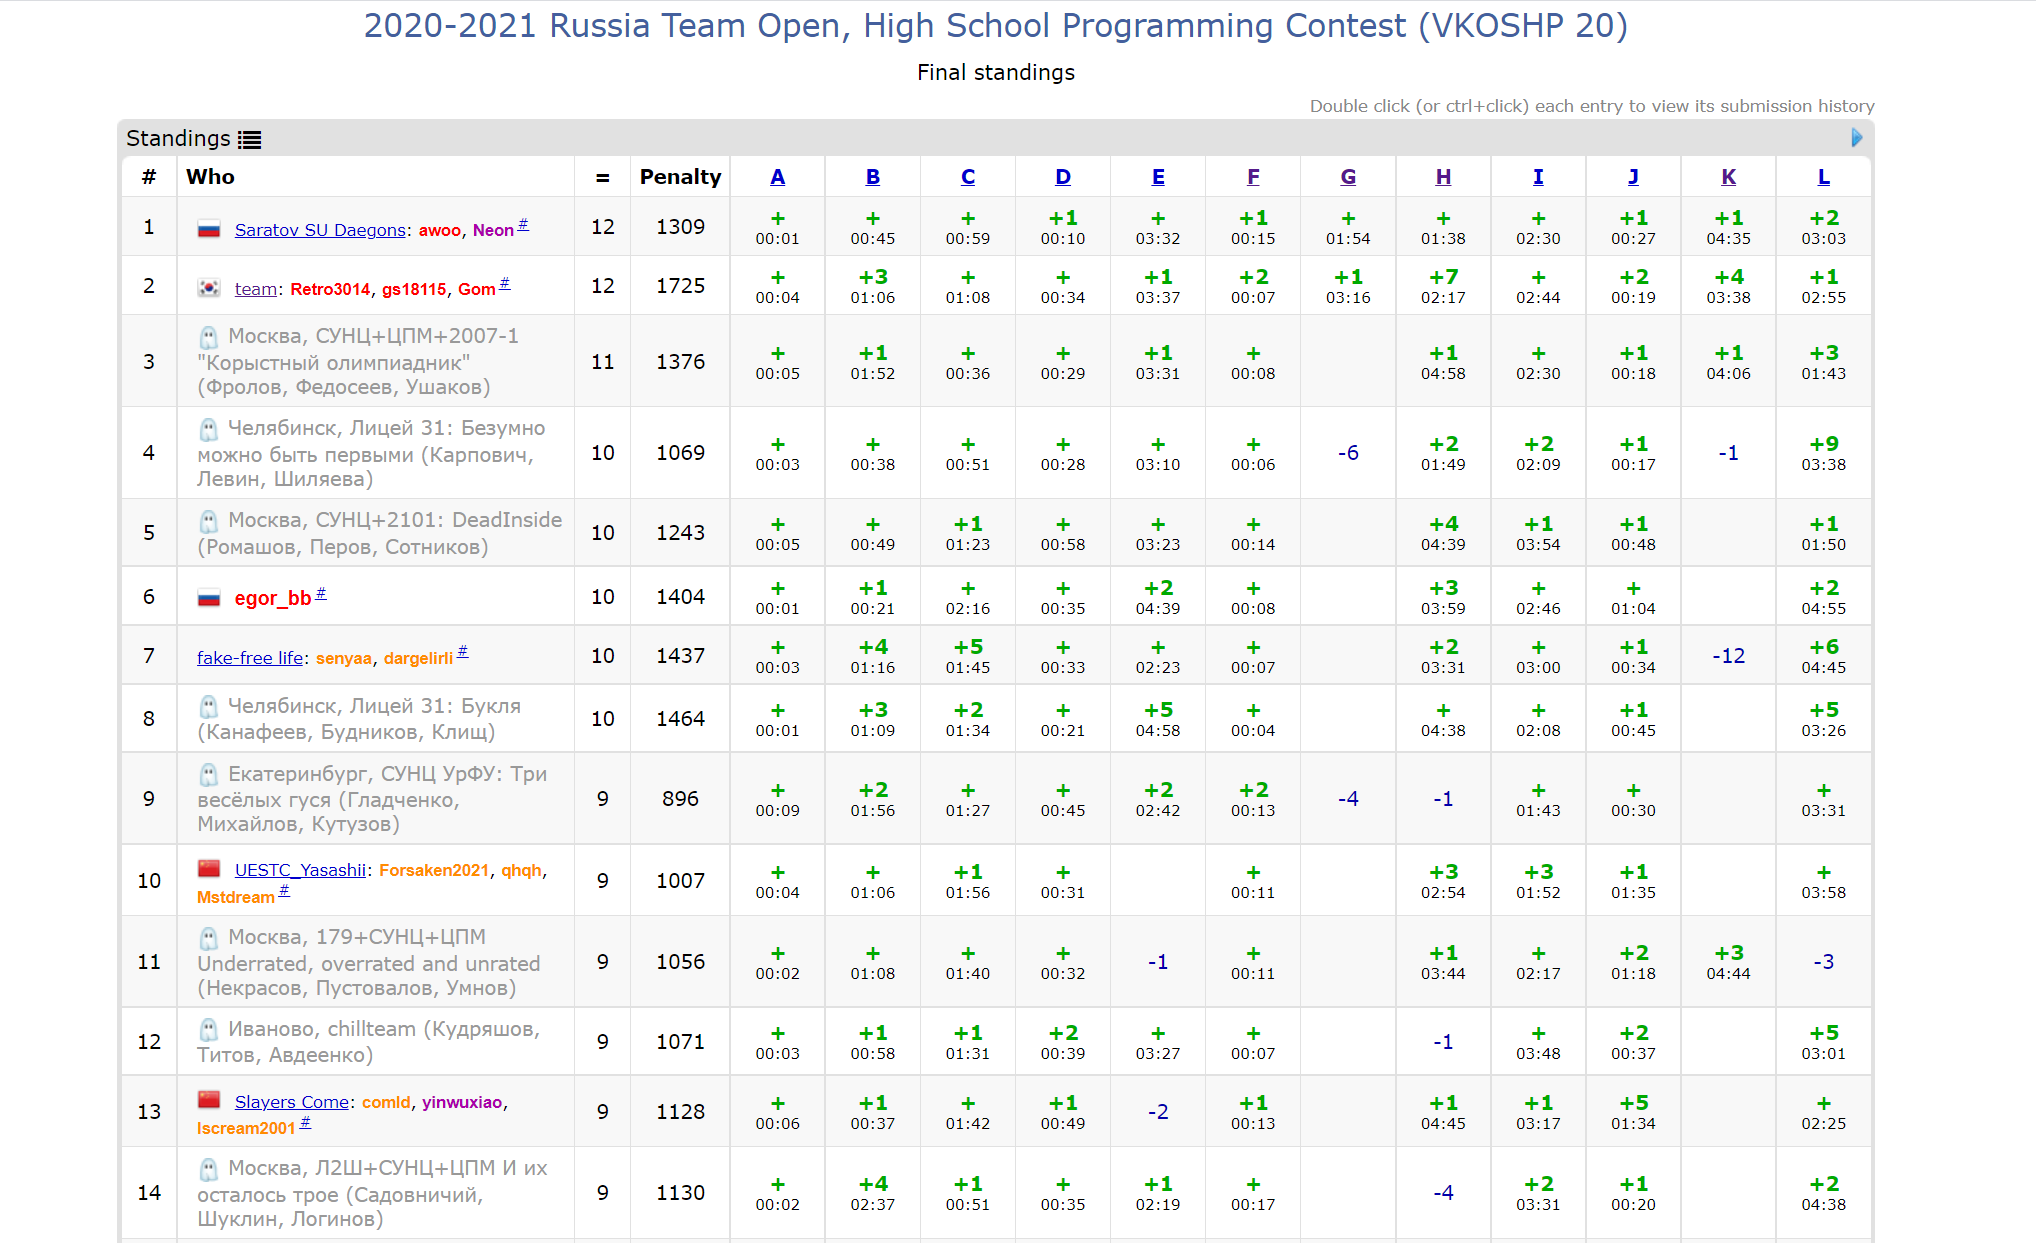
Task: Click the ghost icon beside Underrated team
Action: [208, 938]
